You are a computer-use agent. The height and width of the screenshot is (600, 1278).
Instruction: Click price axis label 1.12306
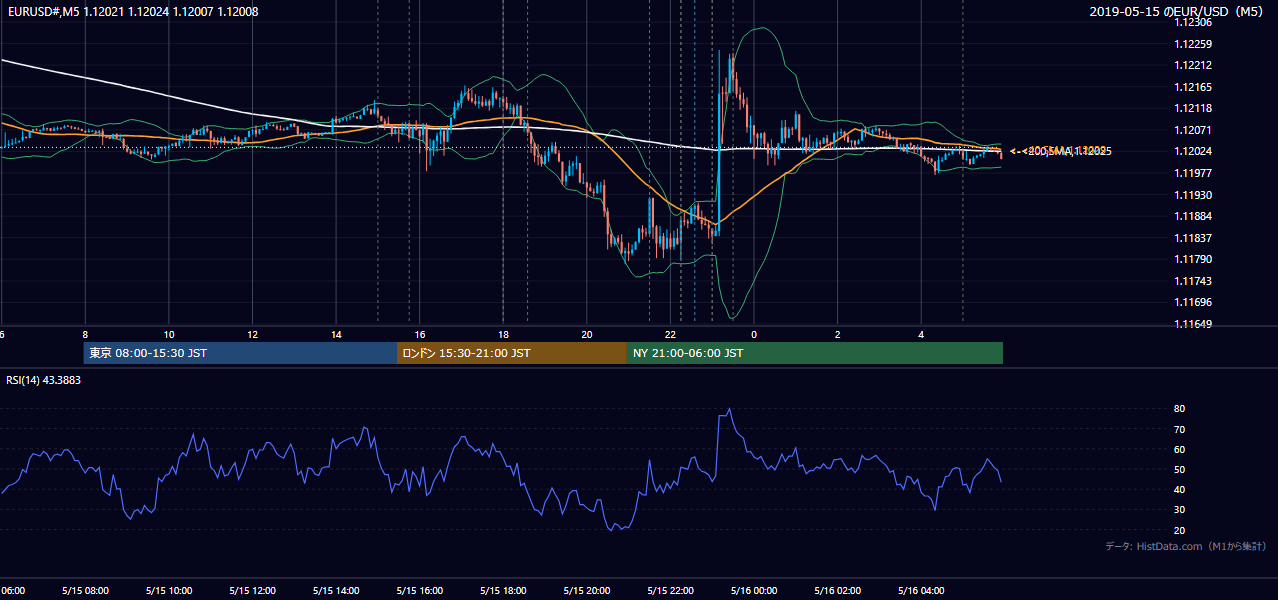[x=1192, y=22]
